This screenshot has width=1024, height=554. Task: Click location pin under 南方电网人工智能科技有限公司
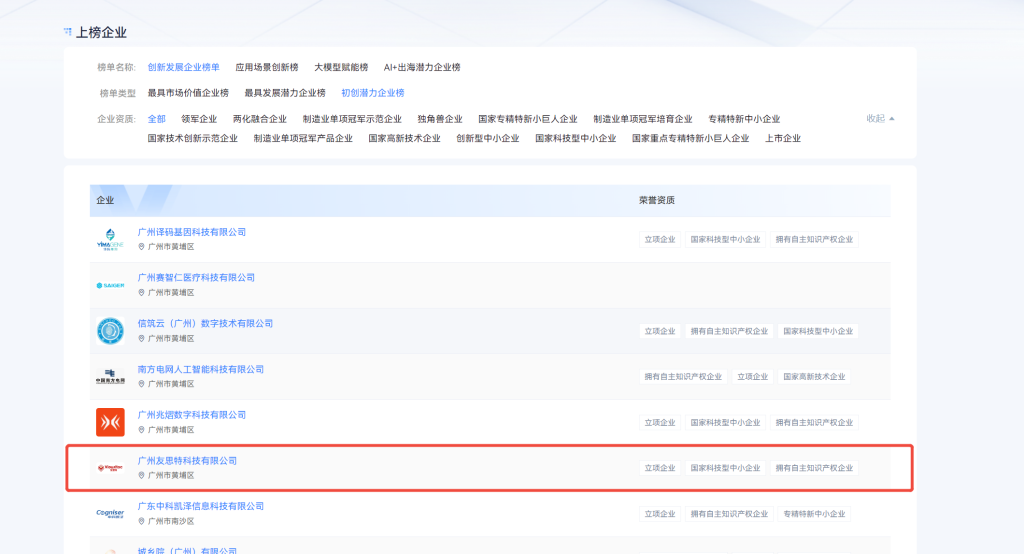[141, 384]
